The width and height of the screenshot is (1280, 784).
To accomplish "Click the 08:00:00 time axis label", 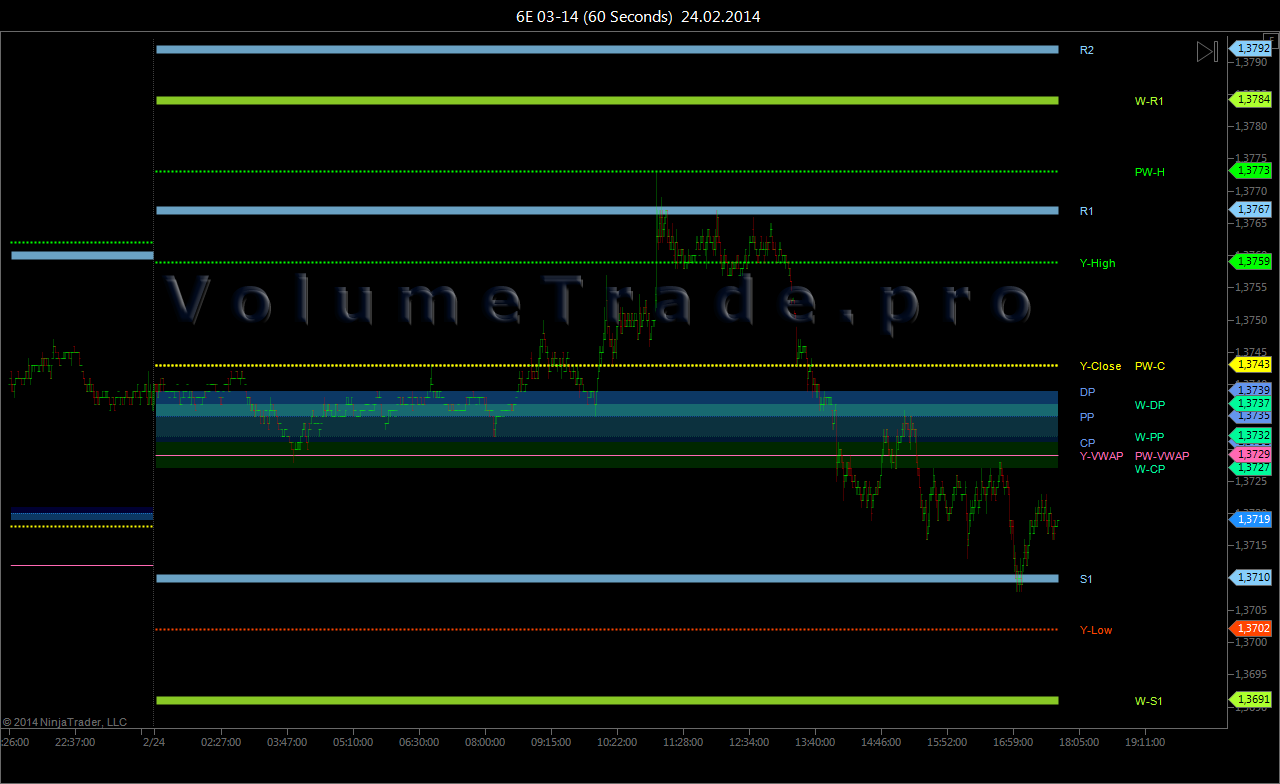I will tap(485, 742).
